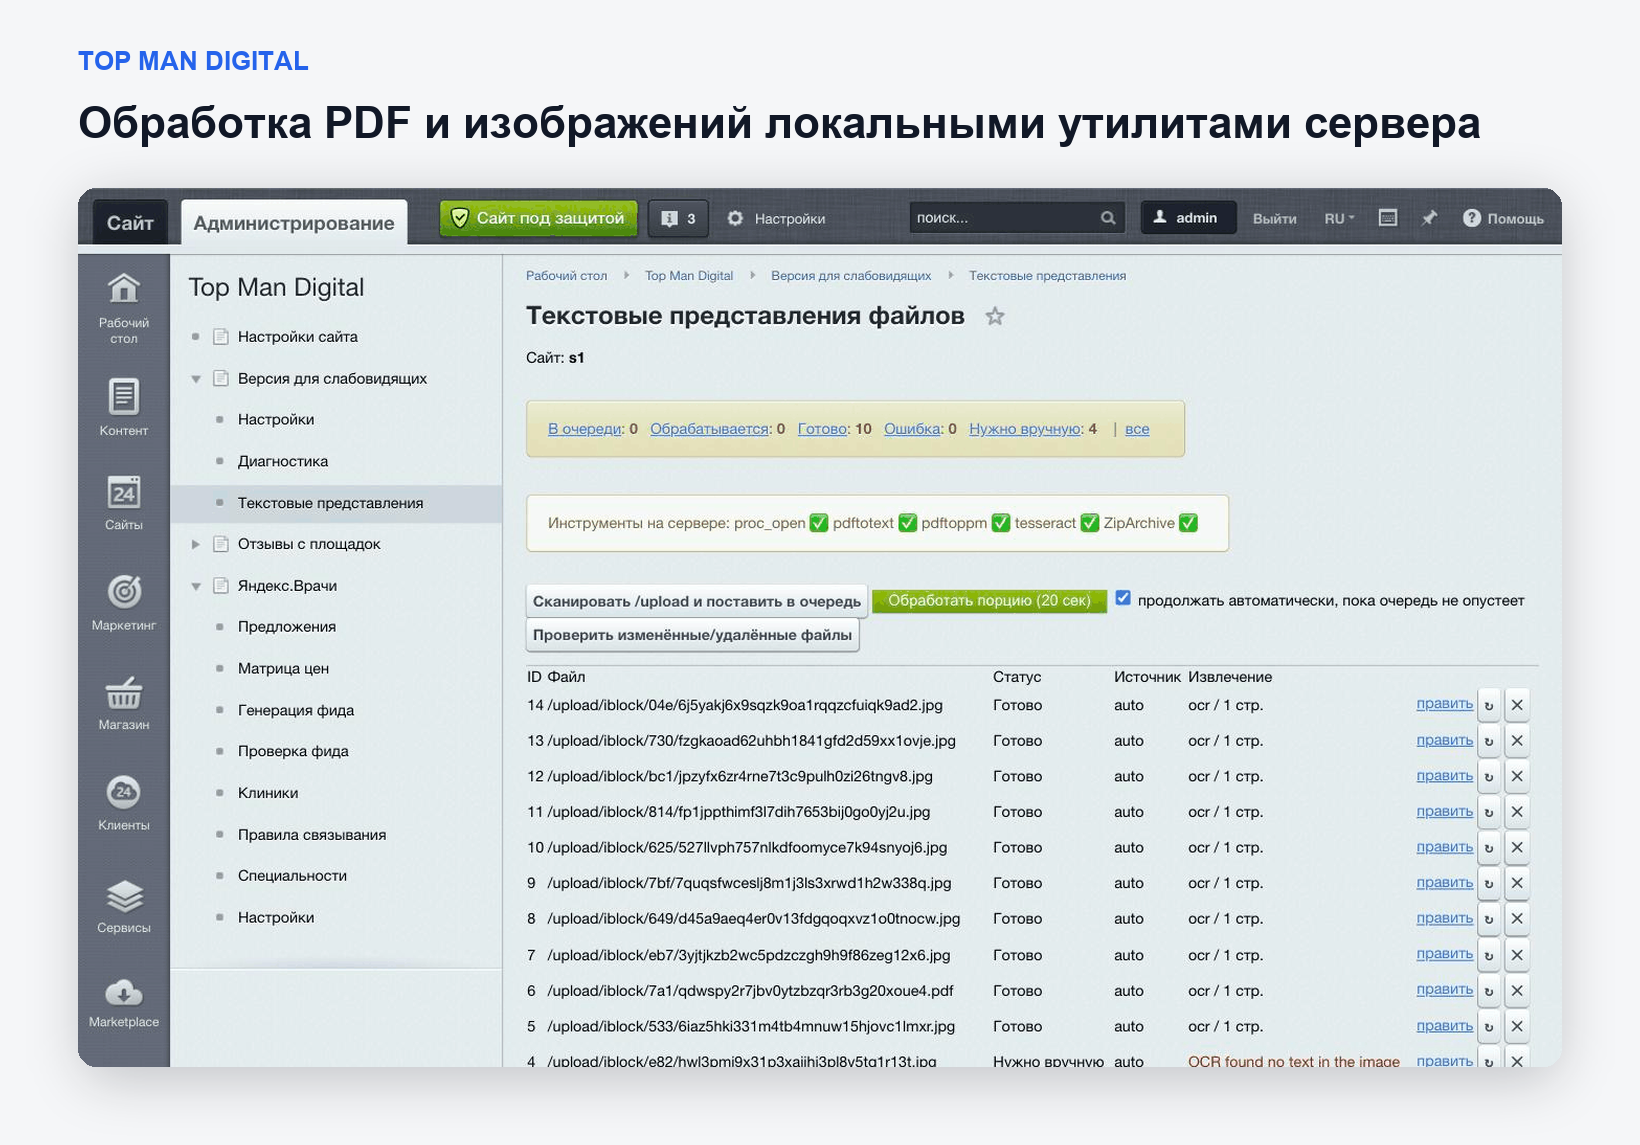Reprocess file row ID 9
1640x1145 pixels.
click(x=1488, y=883)
